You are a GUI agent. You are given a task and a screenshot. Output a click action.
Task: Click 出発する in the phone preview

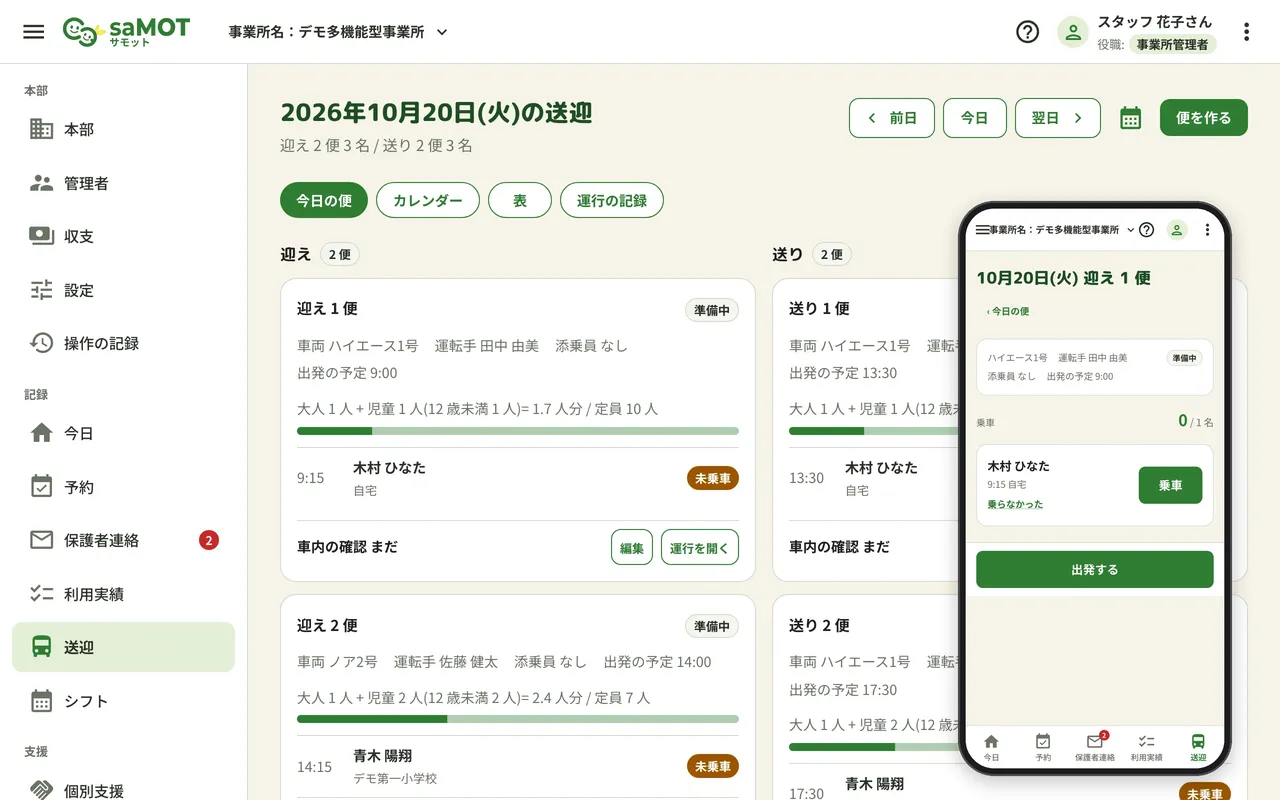[x=1095, y=569]
